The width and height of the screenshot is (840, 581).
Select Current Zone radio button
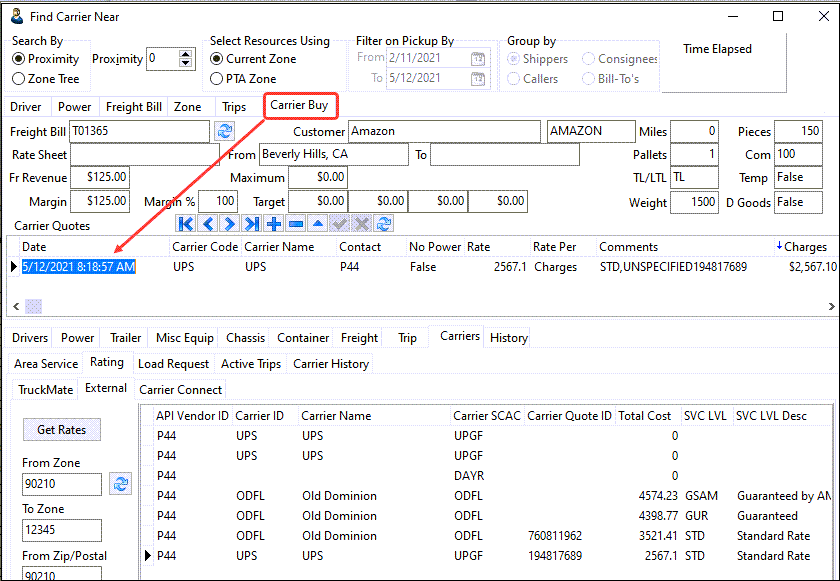217,59
